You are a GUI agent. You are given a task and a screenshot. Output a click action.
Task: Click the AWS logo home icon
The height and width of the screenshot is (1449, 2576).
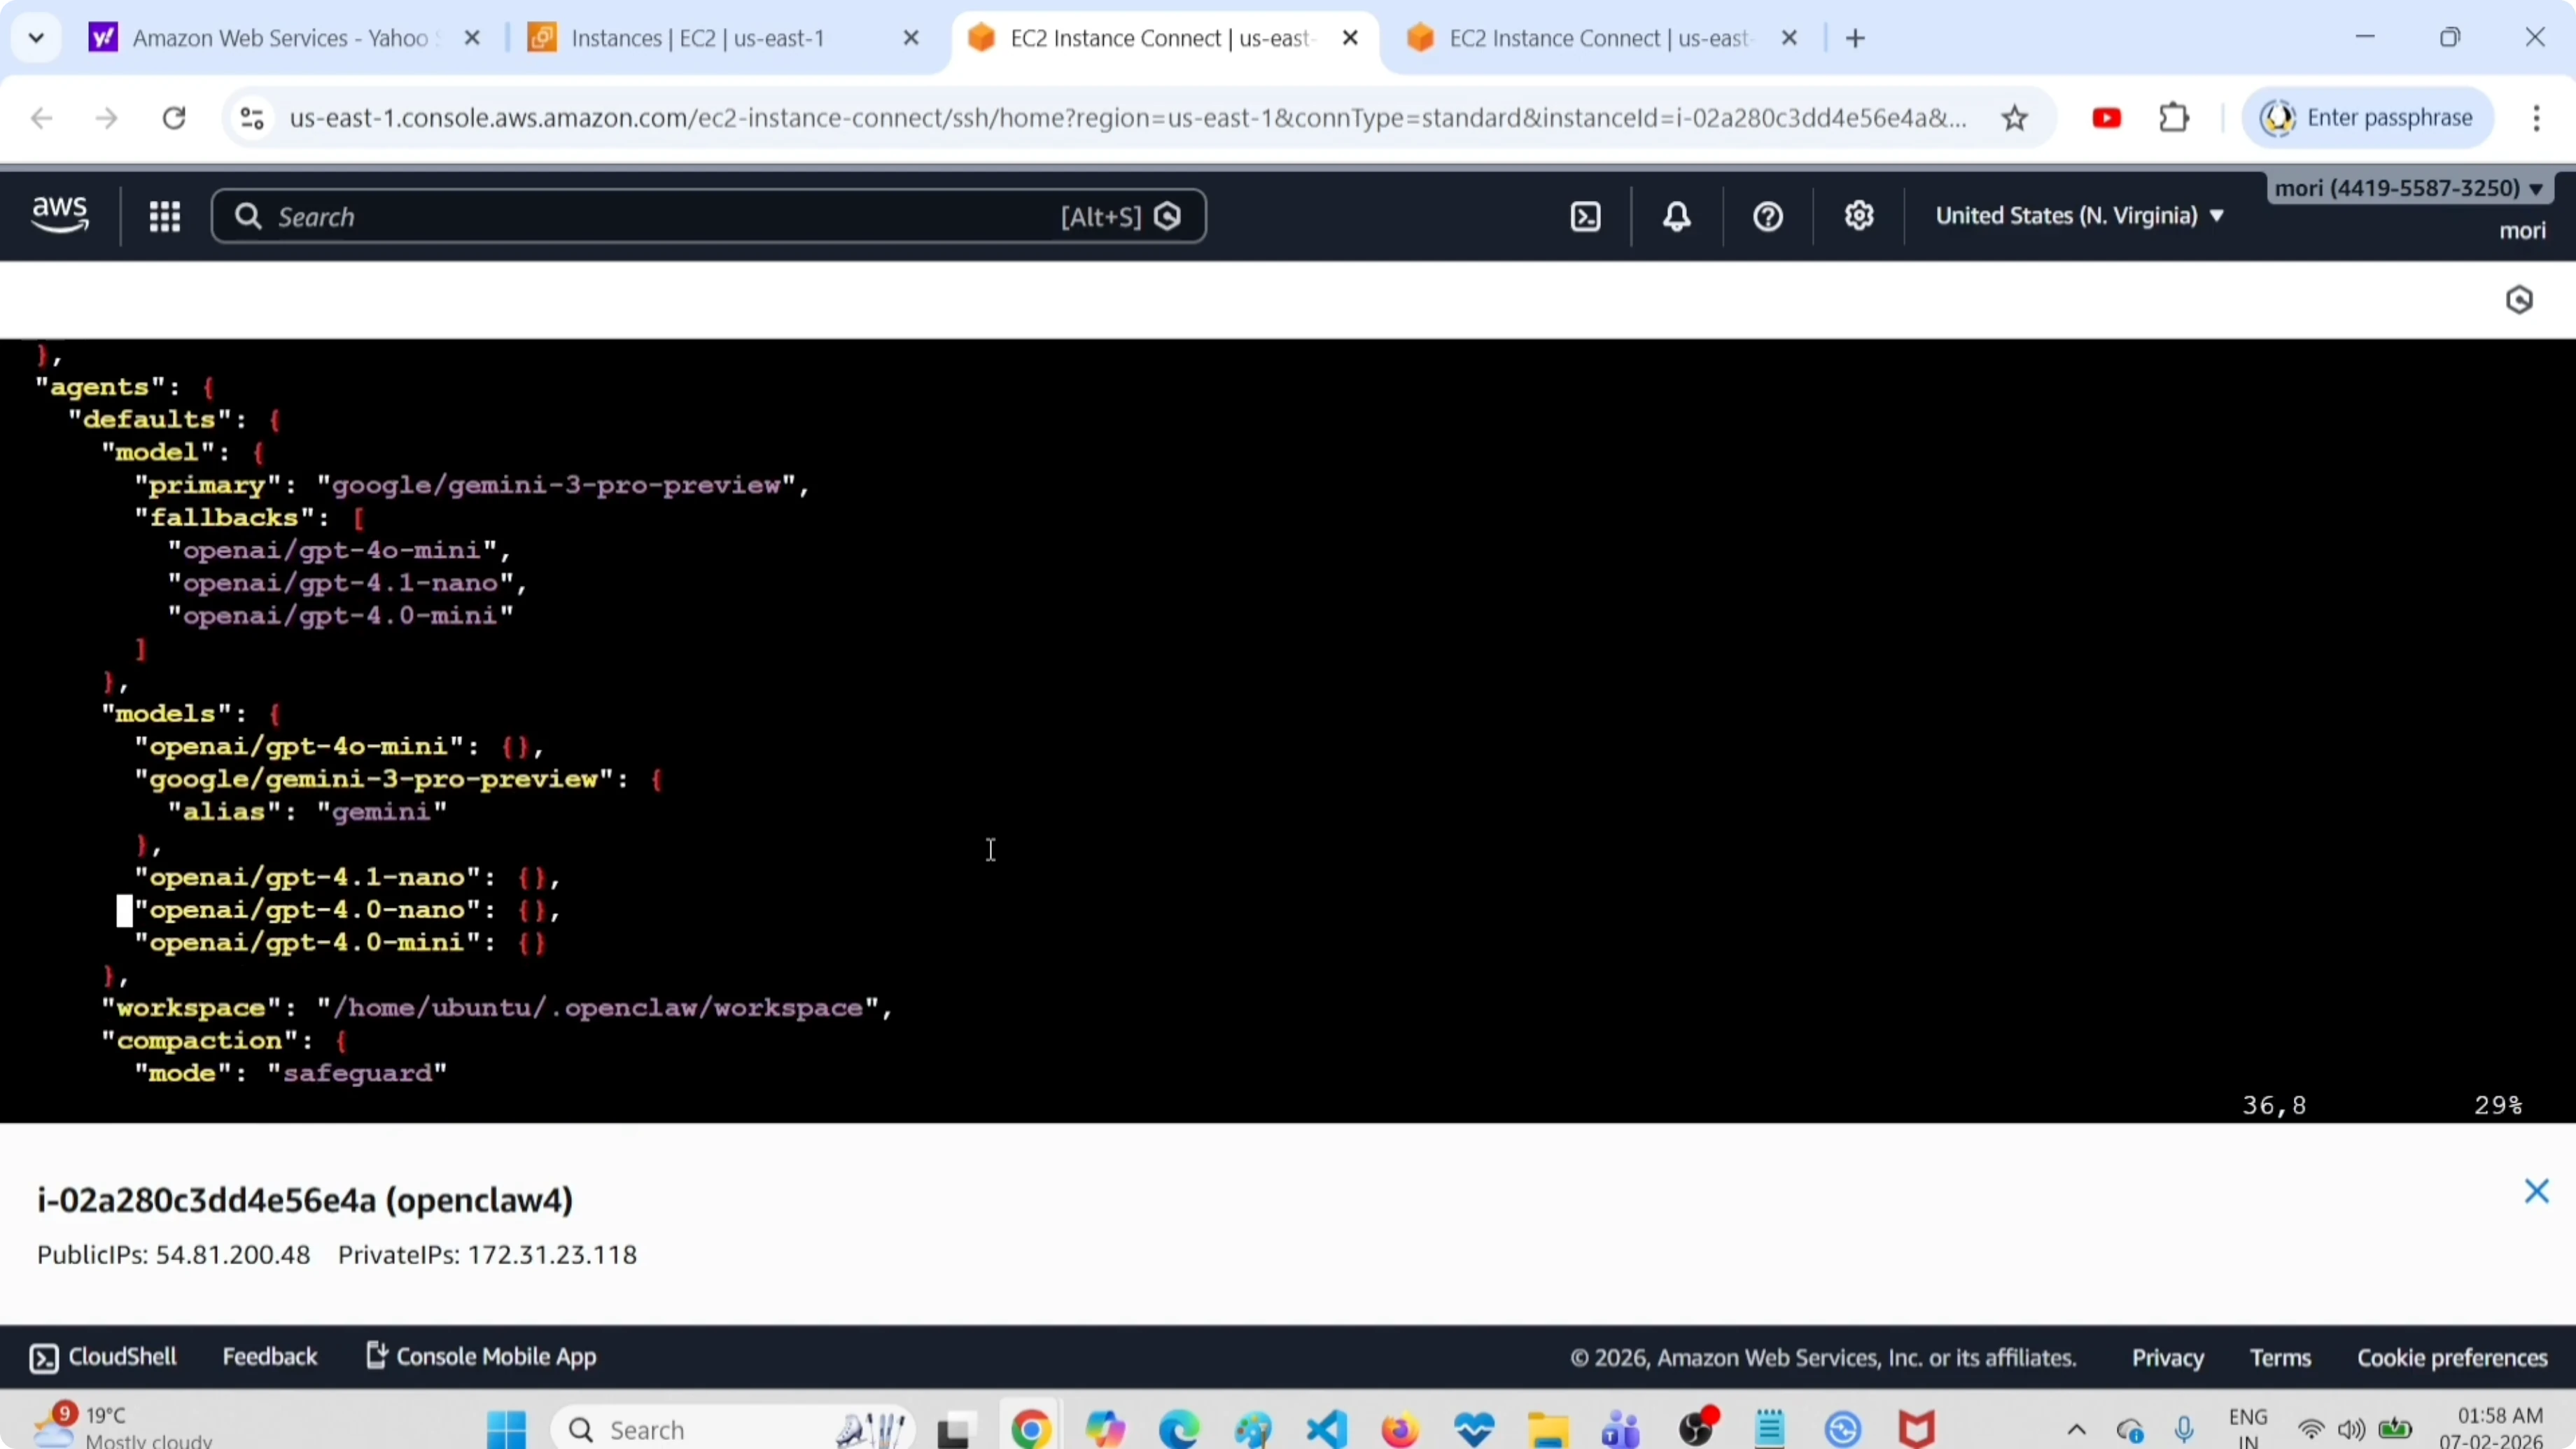tap(60, 215)
